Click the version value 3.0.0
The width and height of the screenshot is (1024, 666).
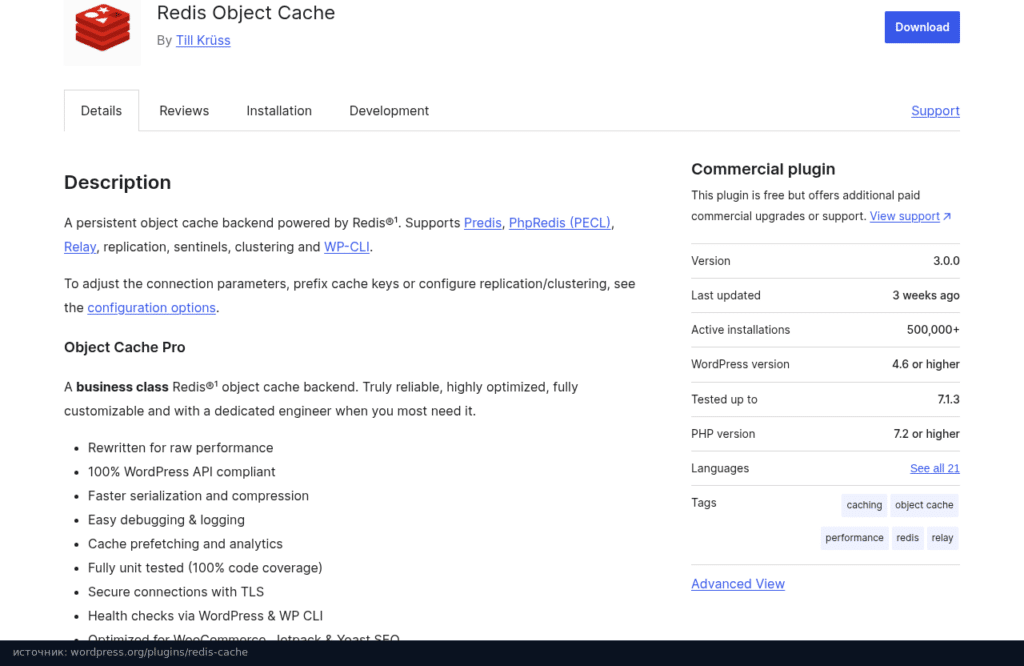[946, 261]
